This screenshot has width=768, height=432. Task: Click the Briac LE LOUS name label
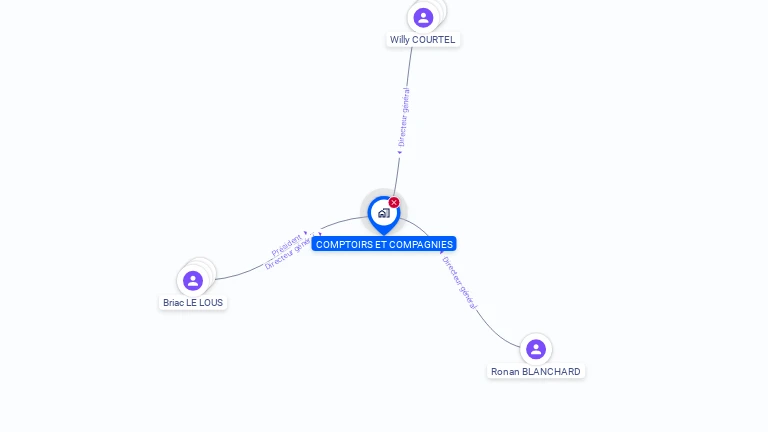(x=193, y=303)
